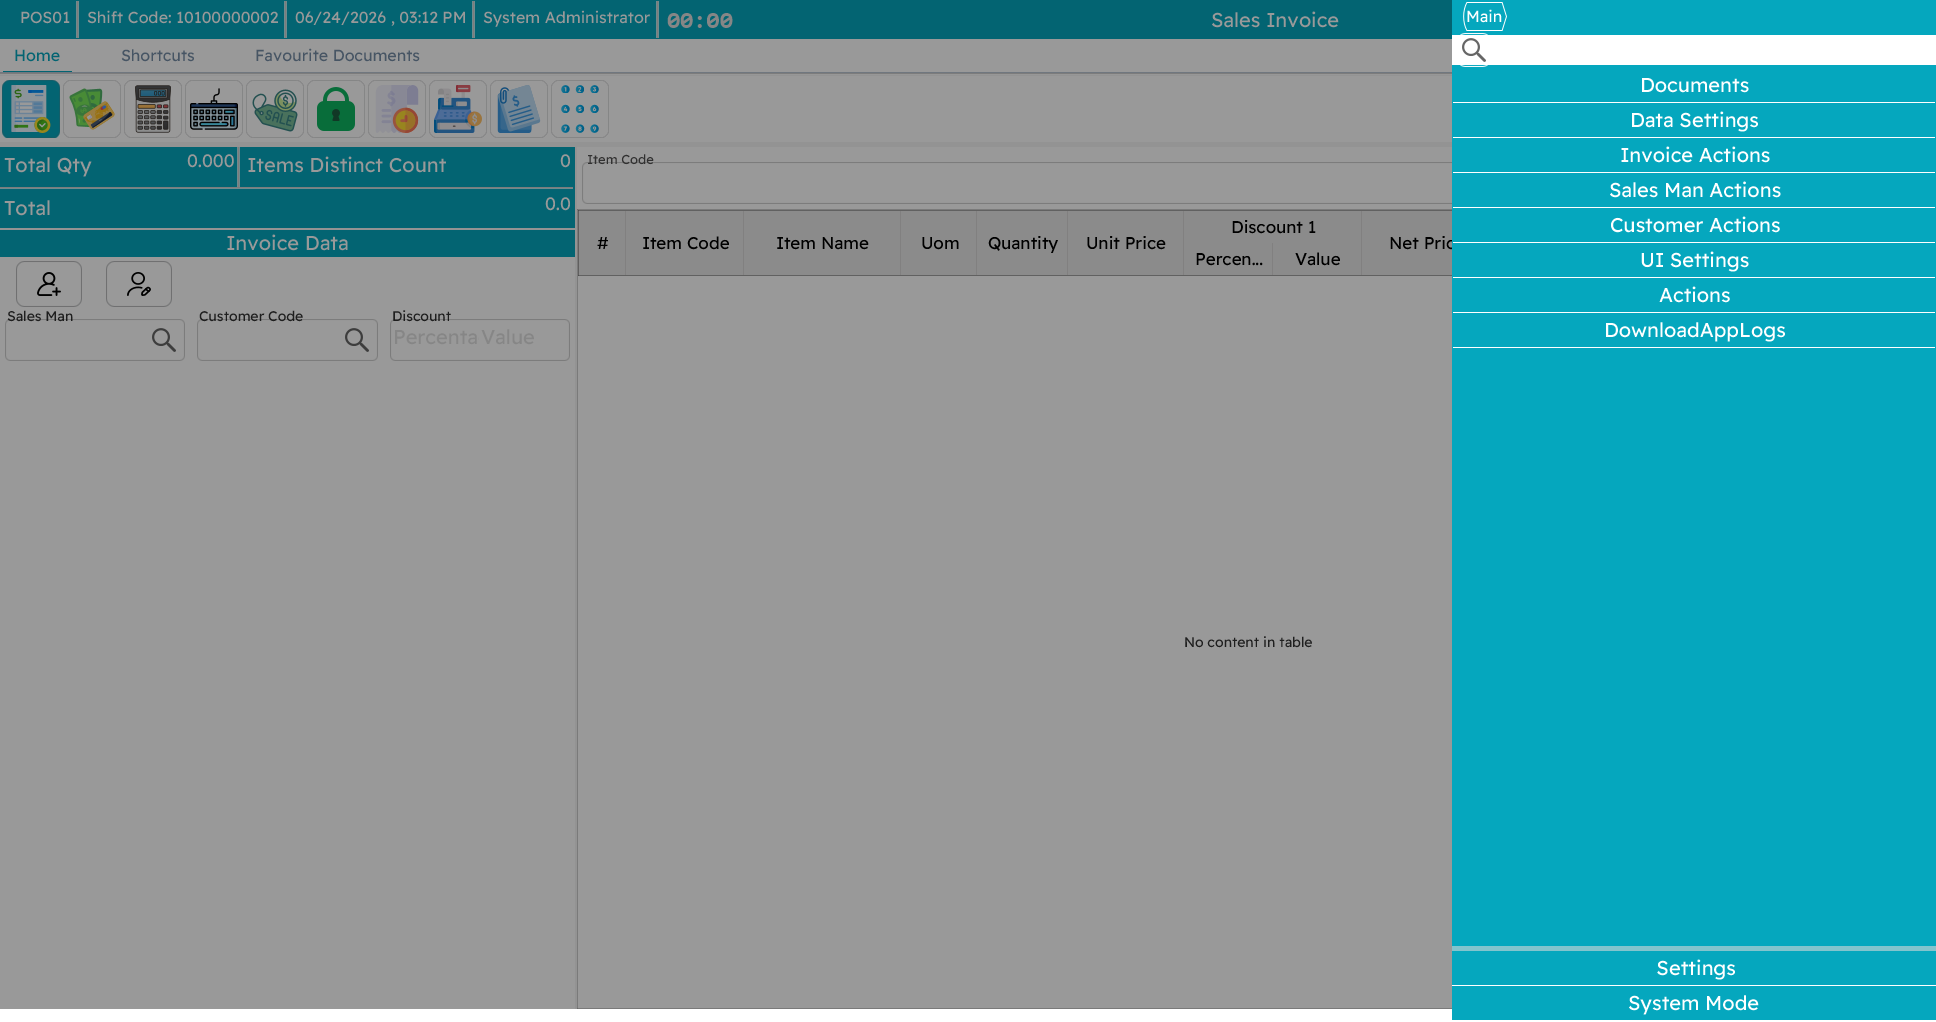Click the Main breadcrumb tag
Viewport: 1936px width, 1022px height.
[1484, 16]
